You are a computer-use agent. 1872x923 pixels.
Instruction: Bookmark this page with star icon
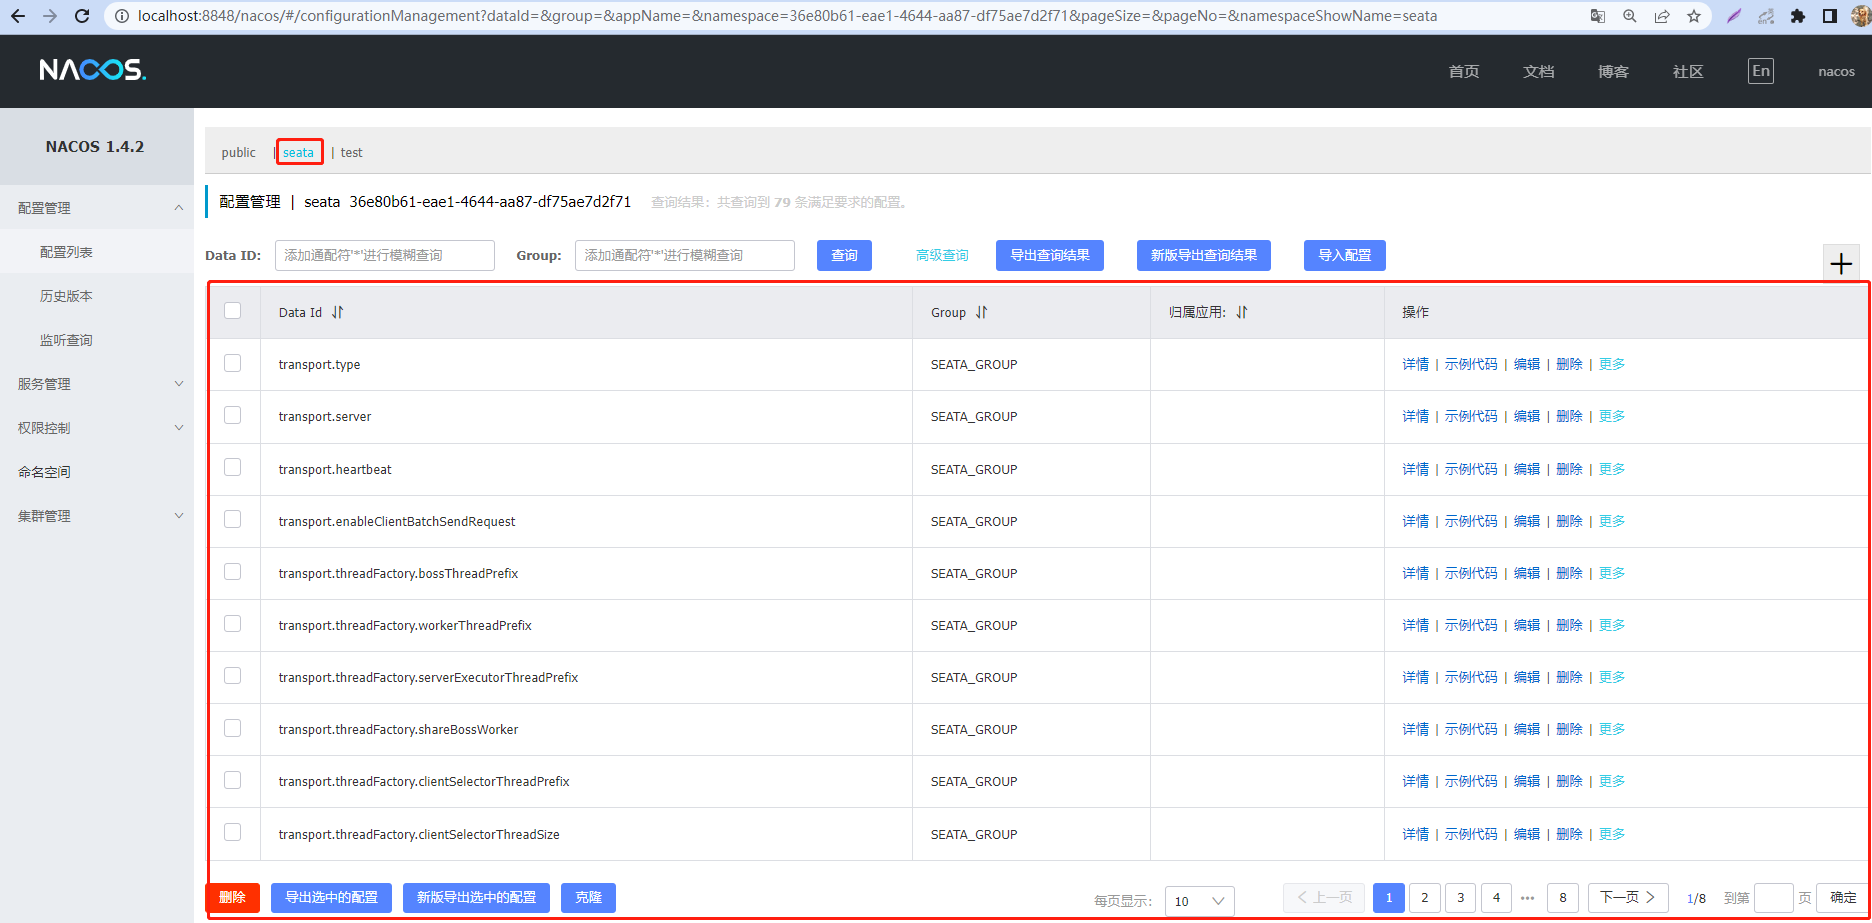pos(1694,16)
